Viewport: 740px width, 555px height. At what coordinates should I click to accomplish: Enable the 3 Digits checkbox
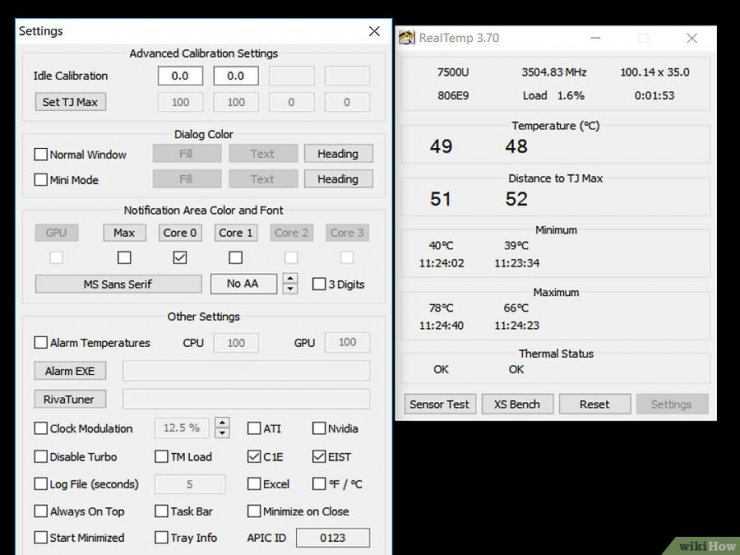click(319, 284)
